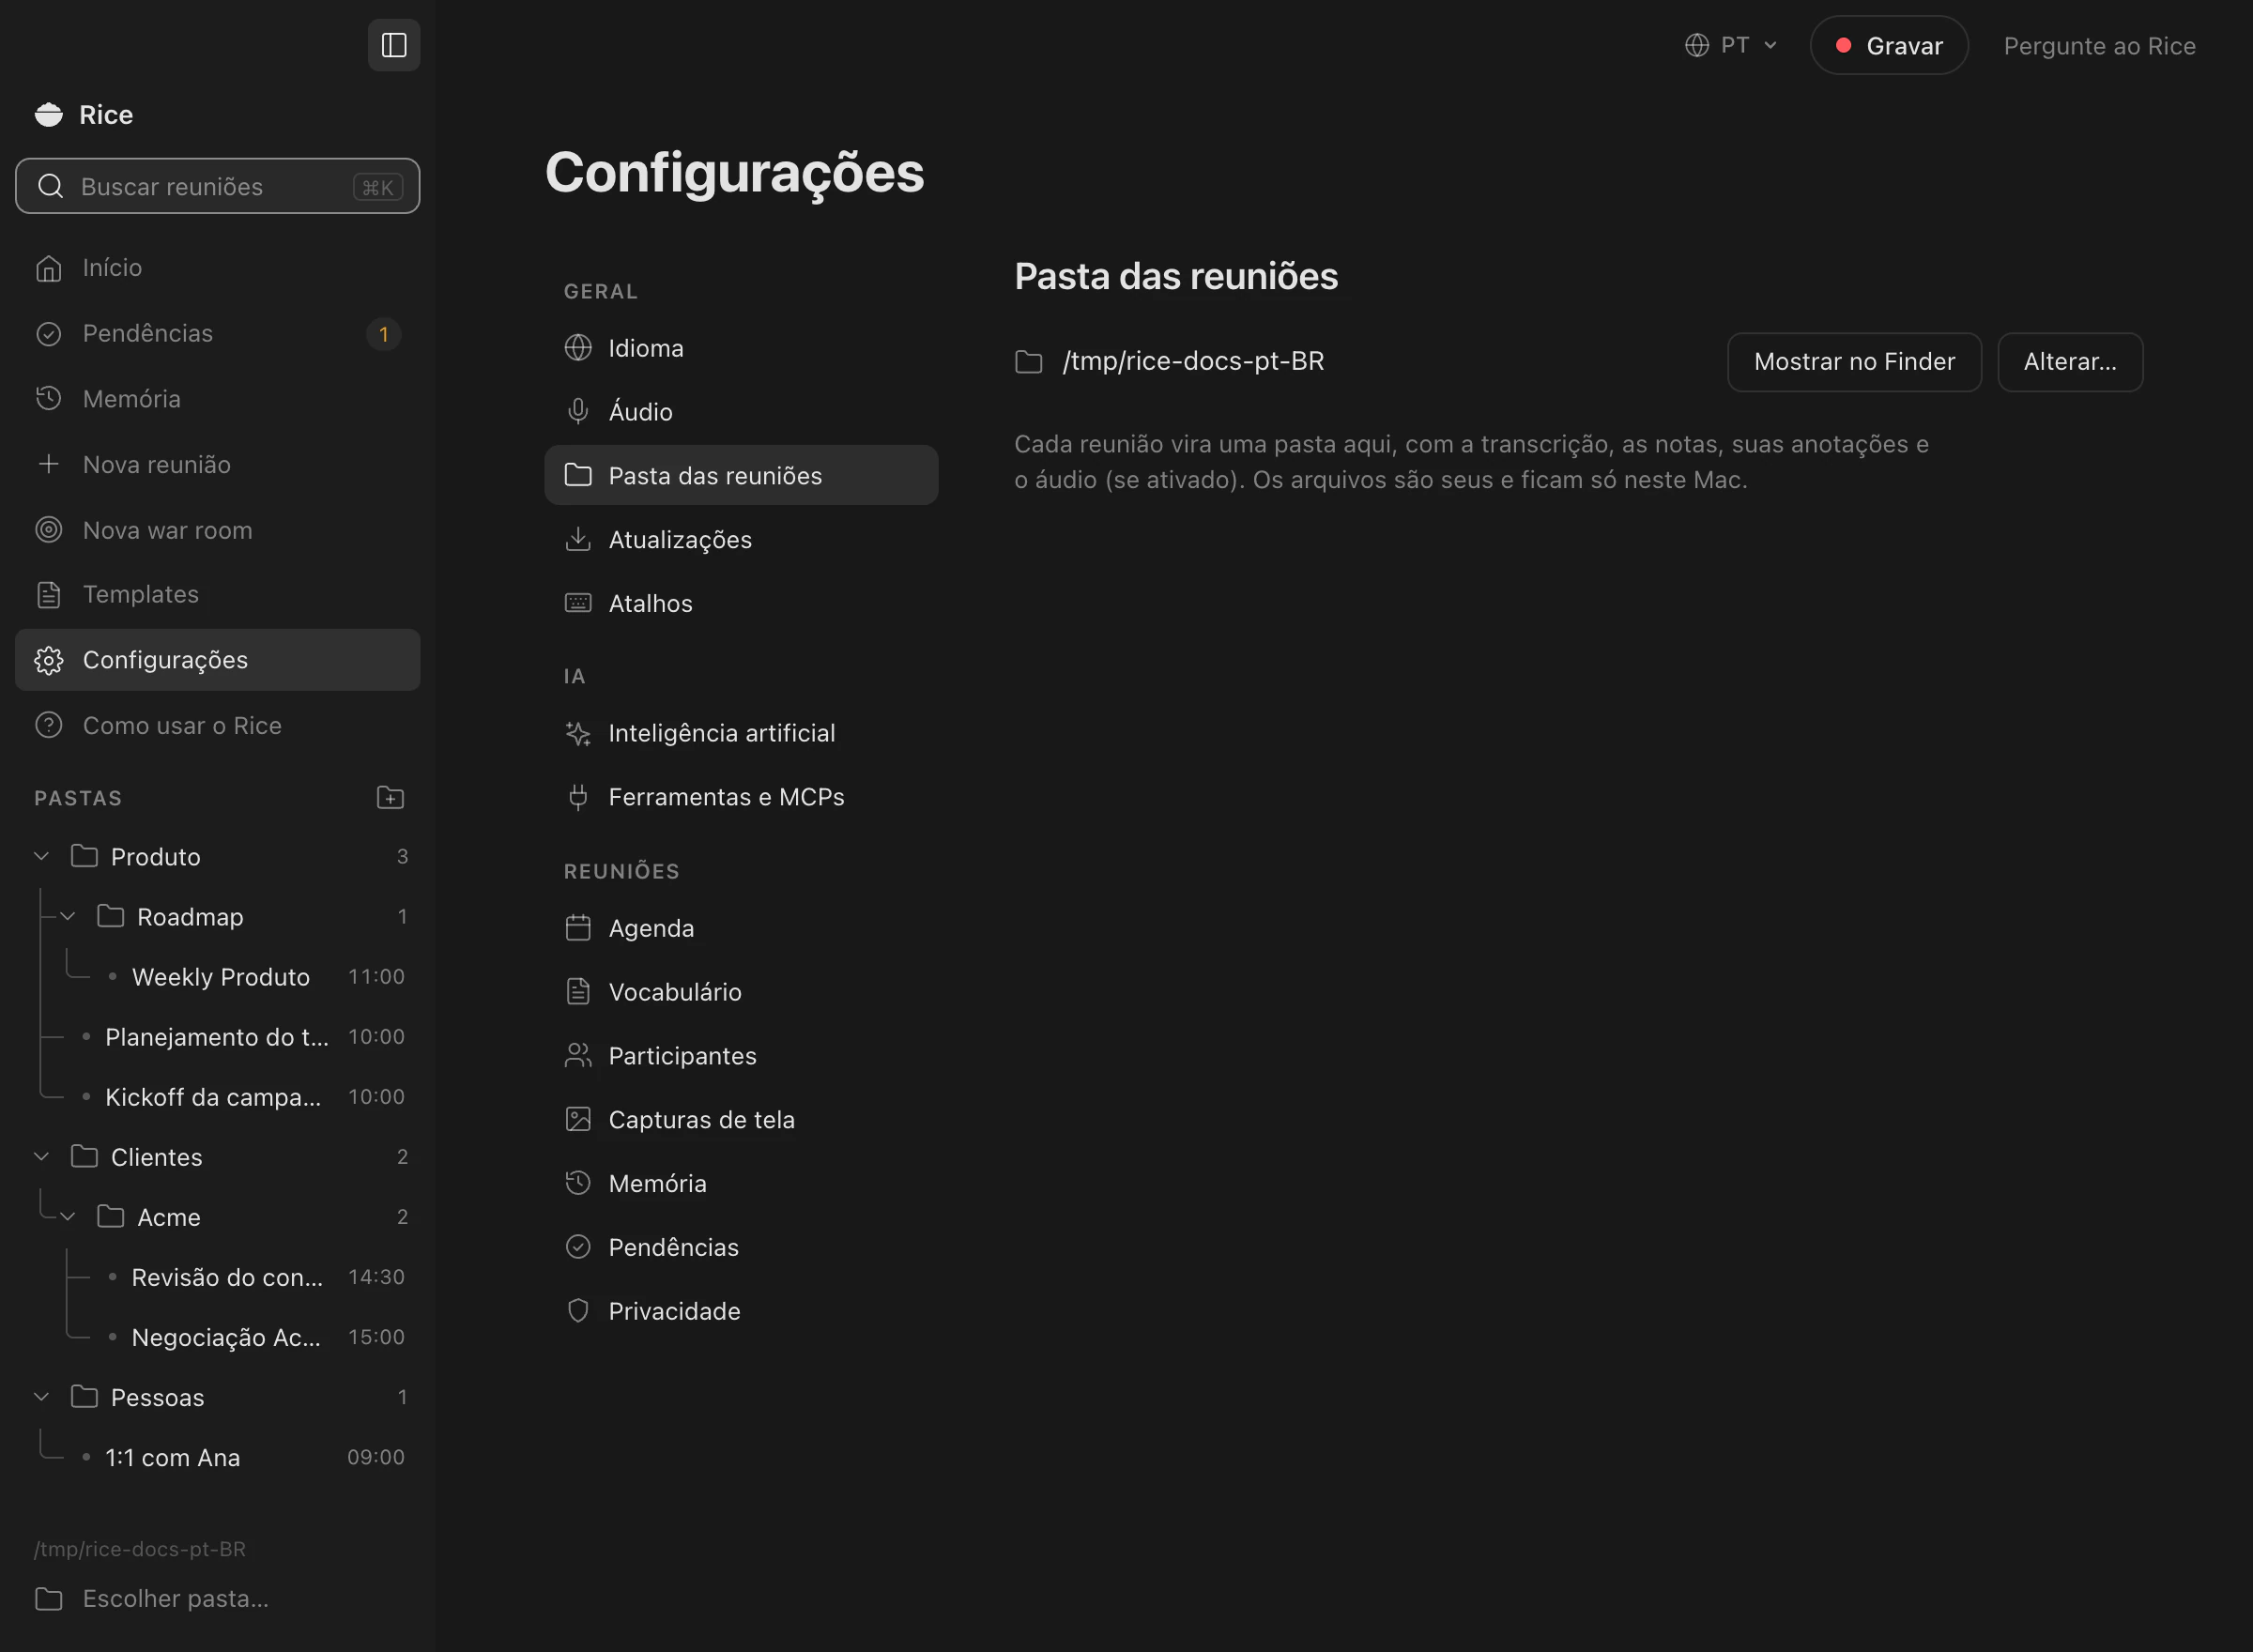2253x1652 pixels.
Task: Click the Templates document icon
Action: [x=49, y=595]
